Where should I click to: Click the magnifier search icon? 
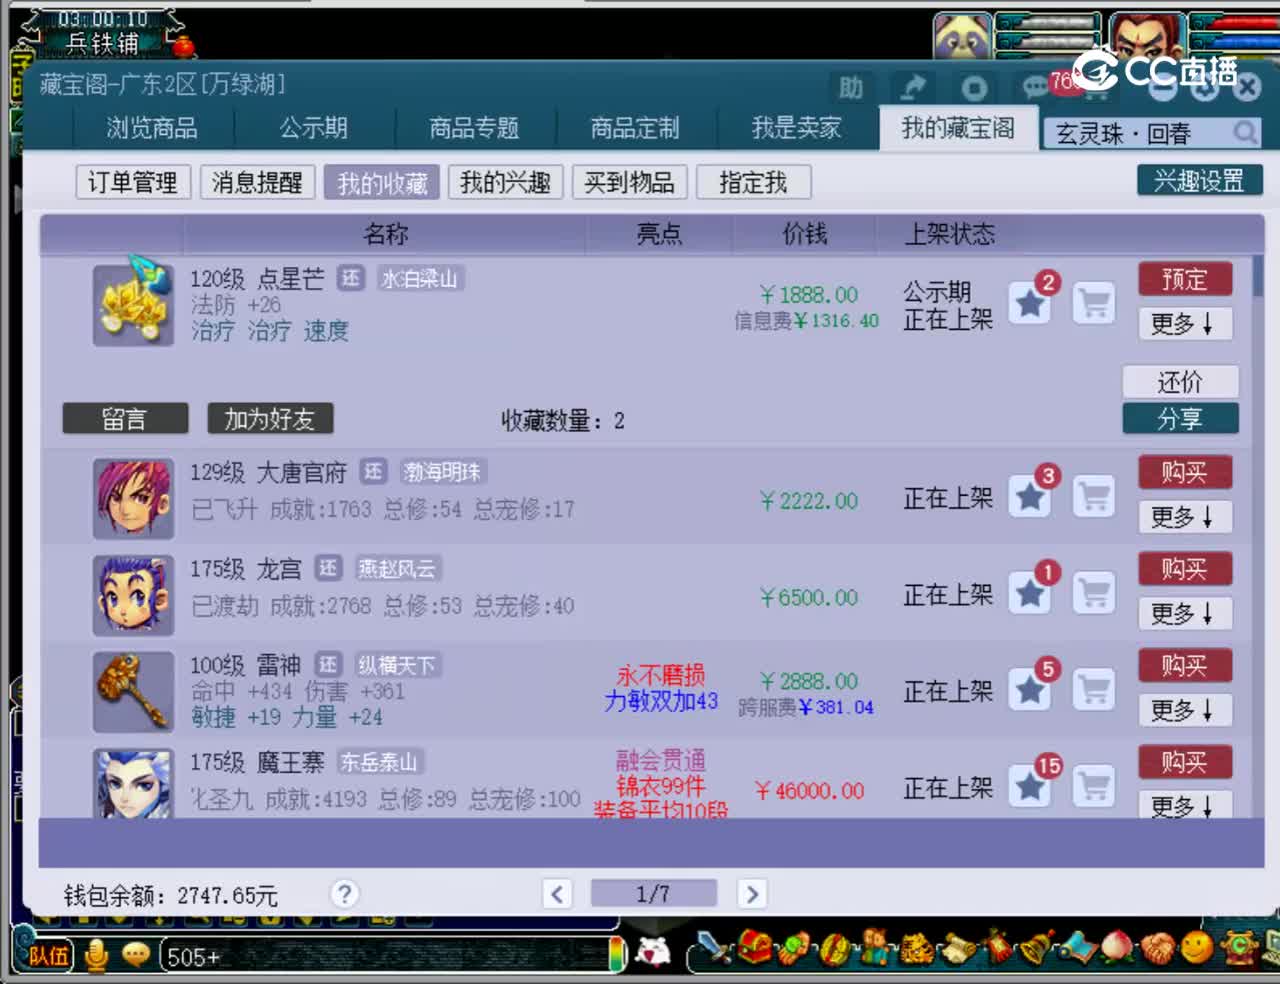(1244, 132)
